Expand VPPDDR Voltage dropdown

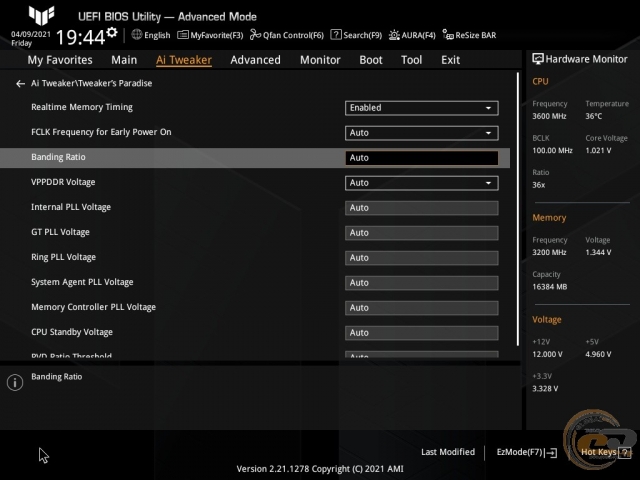coord(422,183)
